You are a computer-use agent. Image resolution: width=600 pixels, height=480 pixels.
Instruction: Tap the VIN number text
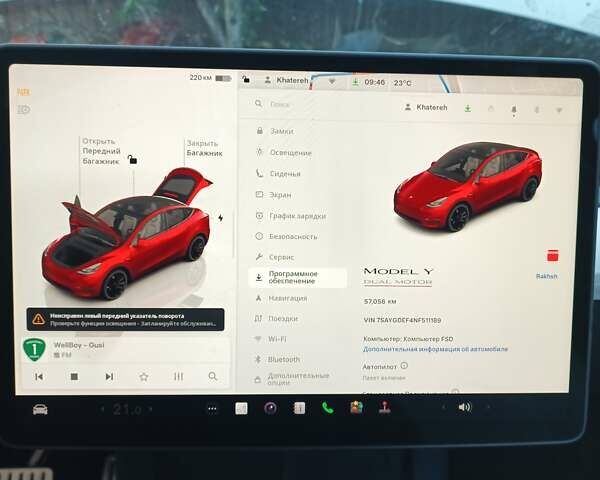[x=402, y=320]
